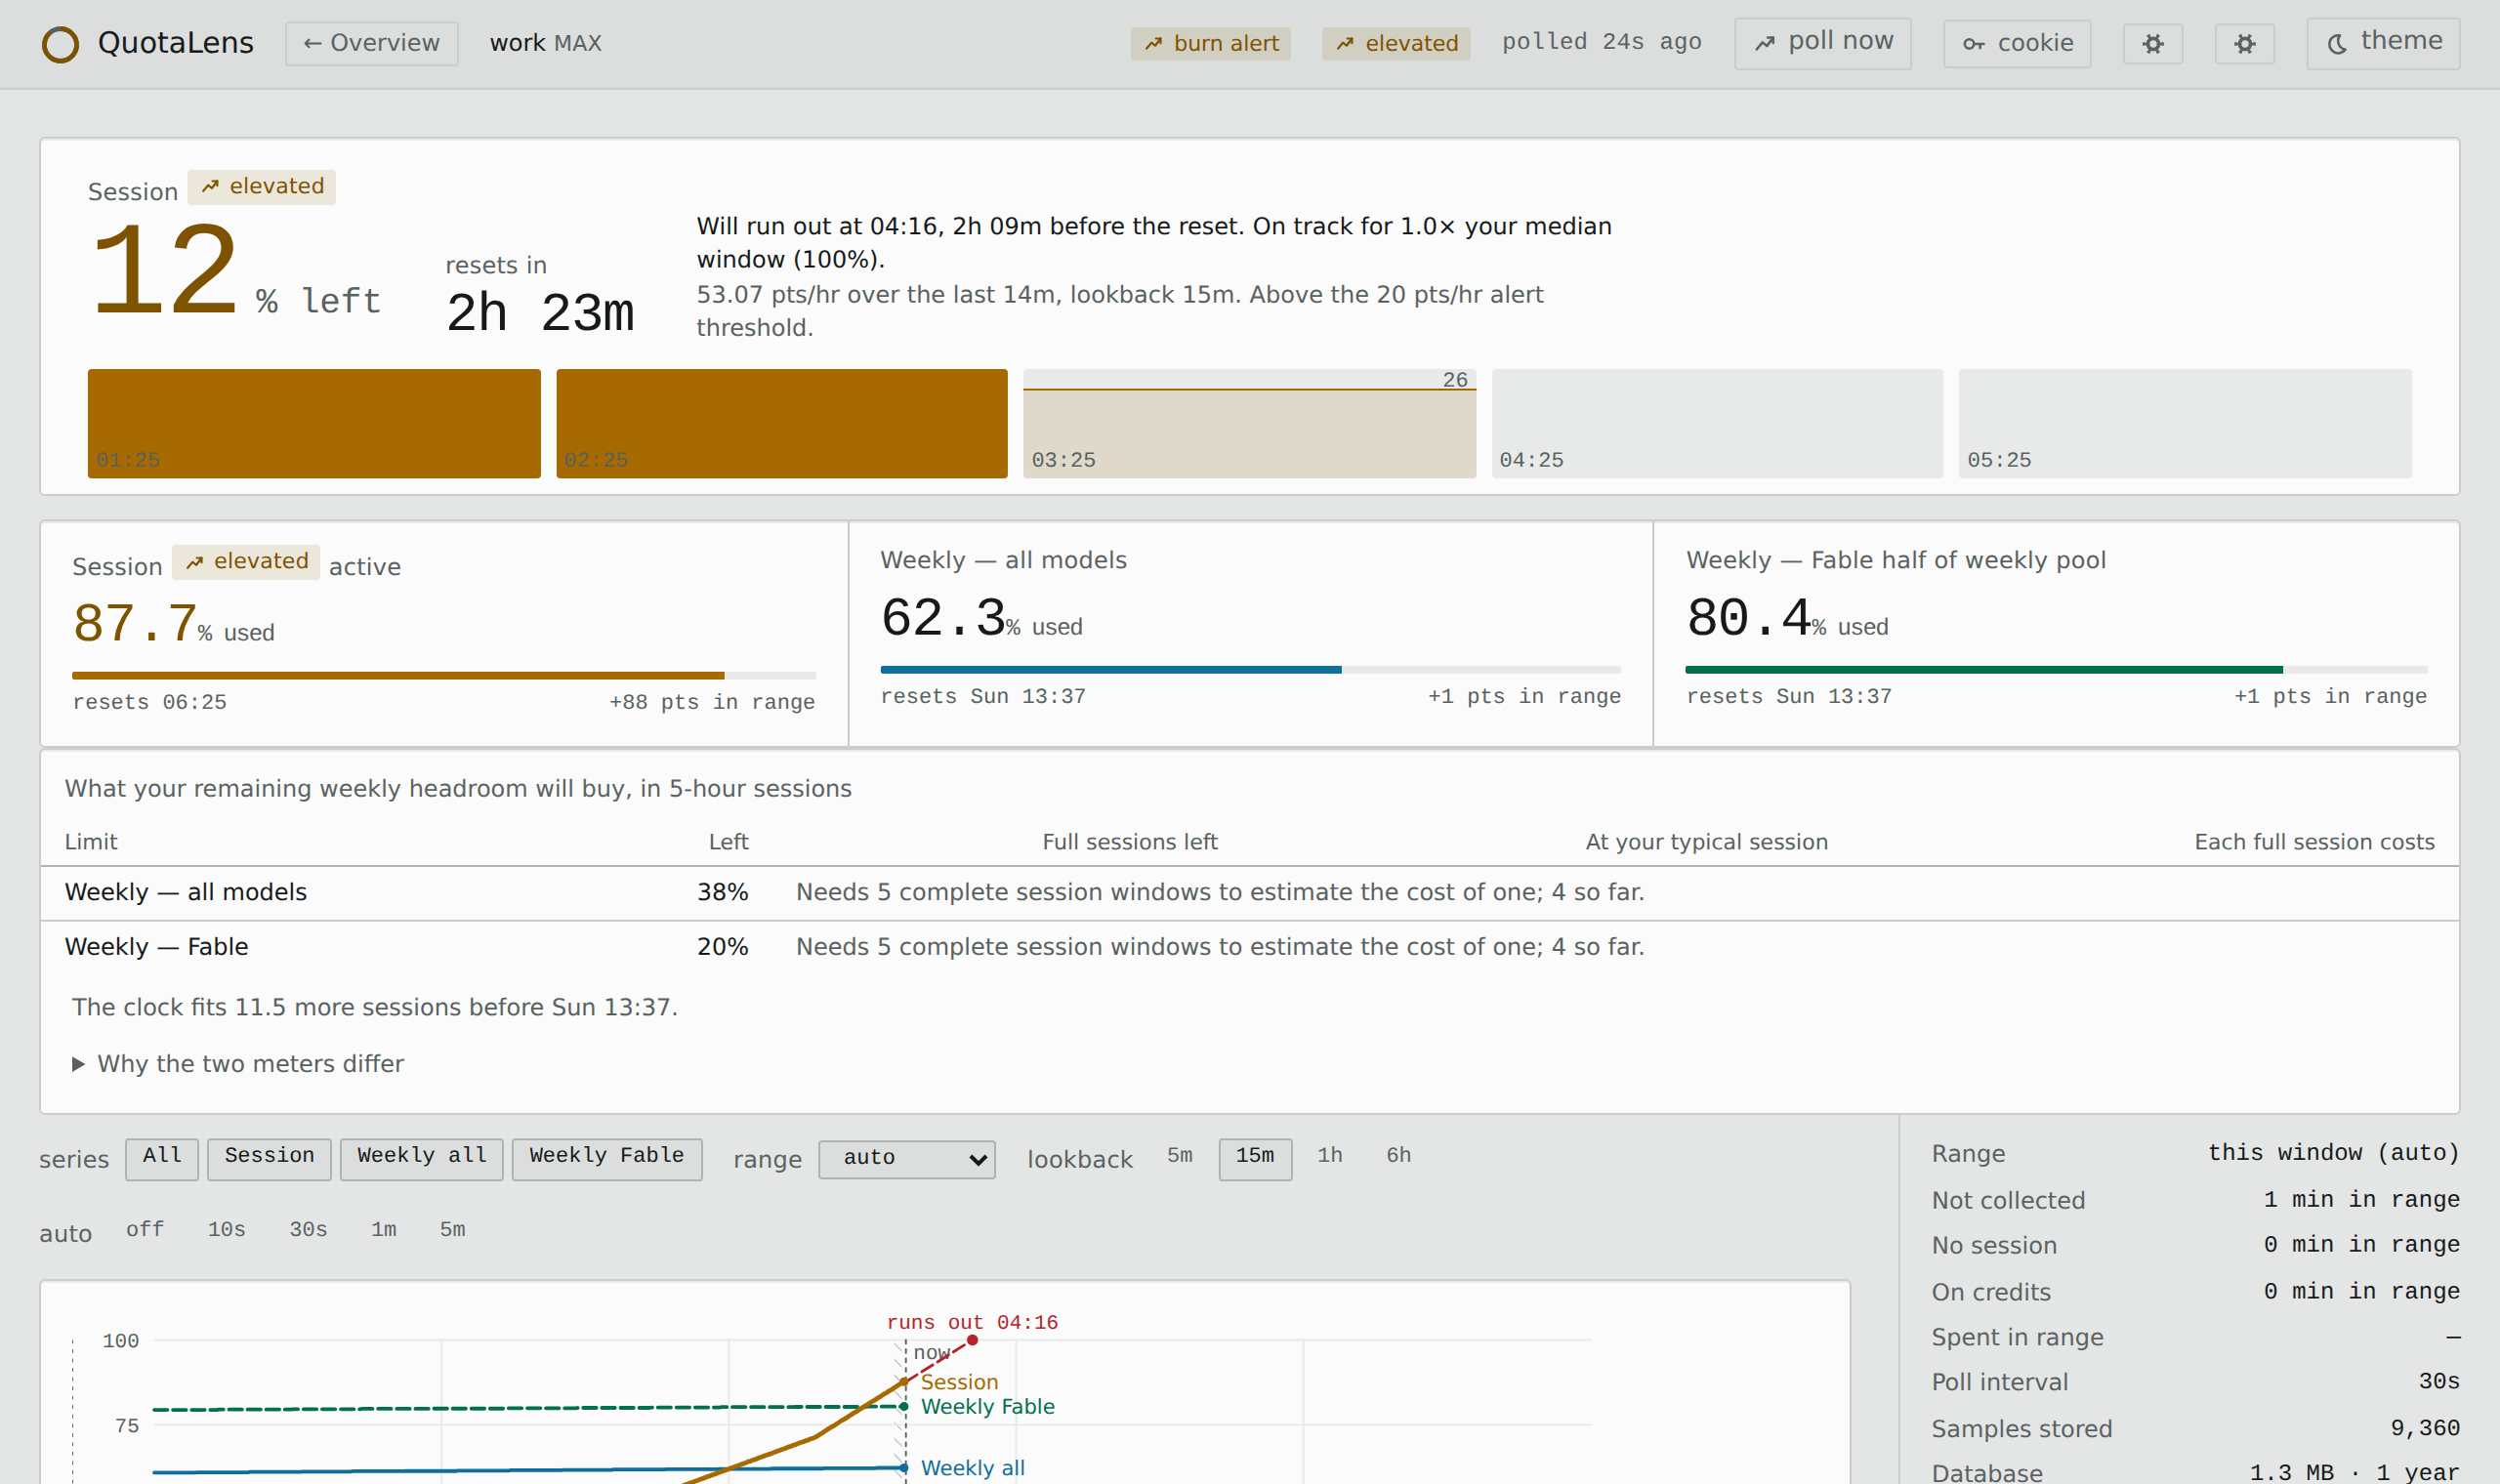This screenshot has width=2500, height=1484.
Task: Select the 01:25 session hour block
Action: 314,423
